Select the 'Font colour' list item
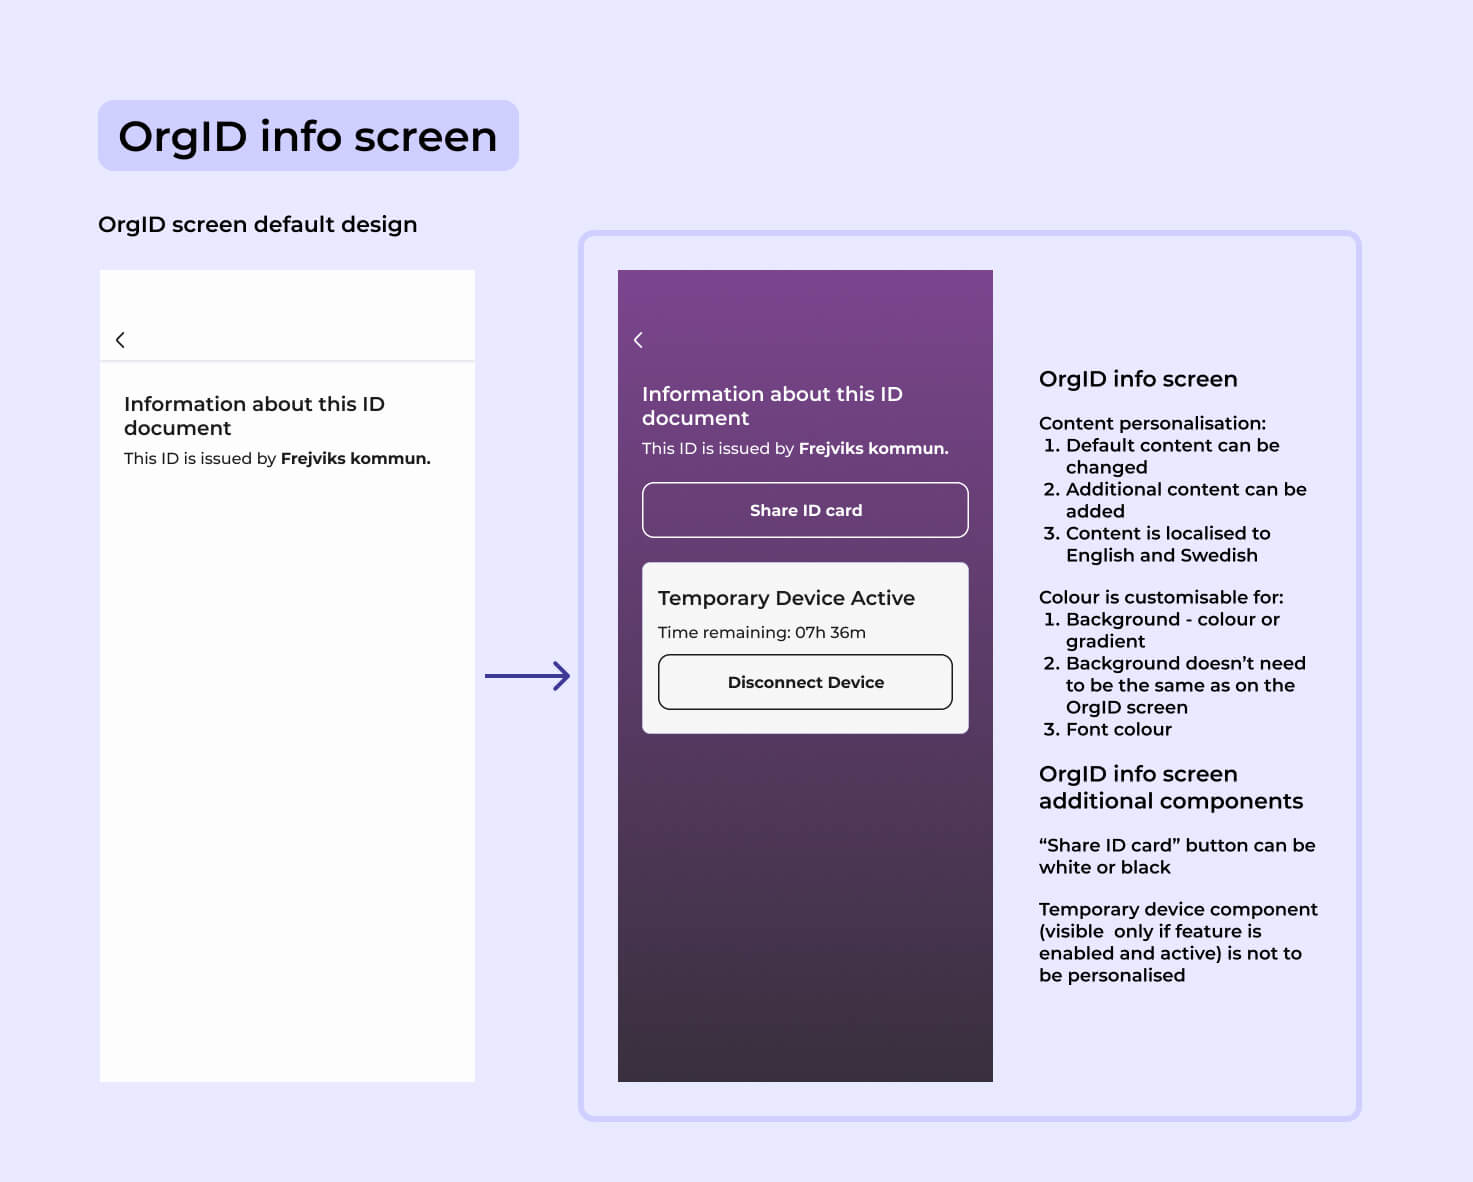1473x1182 pixels. click(1118, 729)
